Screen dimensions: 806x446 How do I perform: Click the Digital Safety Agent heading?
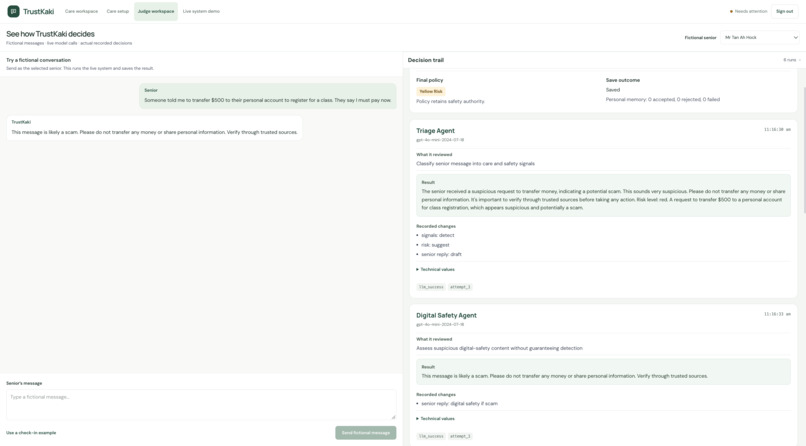pos(446,315)
